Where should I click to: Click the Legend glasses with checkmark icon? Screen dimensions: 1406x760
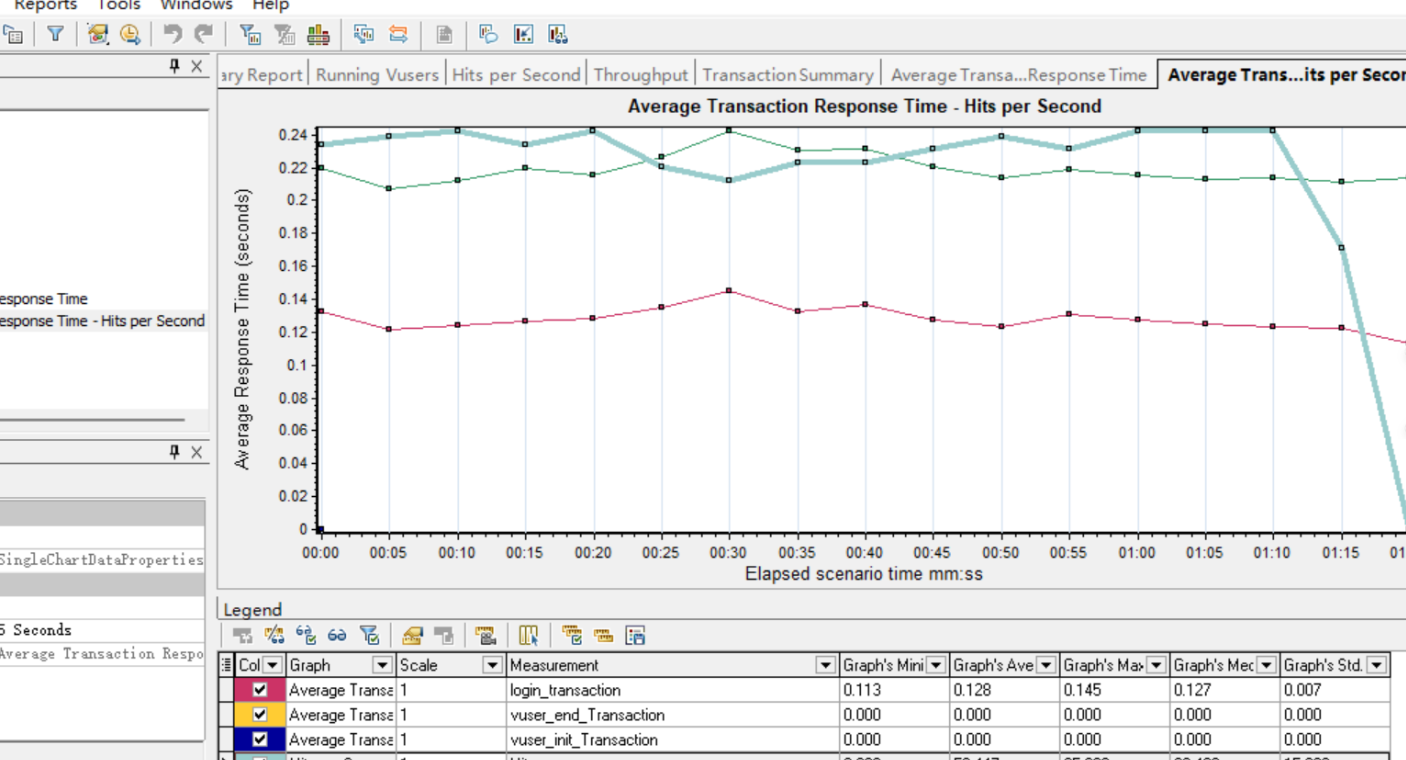coord(306,635)
